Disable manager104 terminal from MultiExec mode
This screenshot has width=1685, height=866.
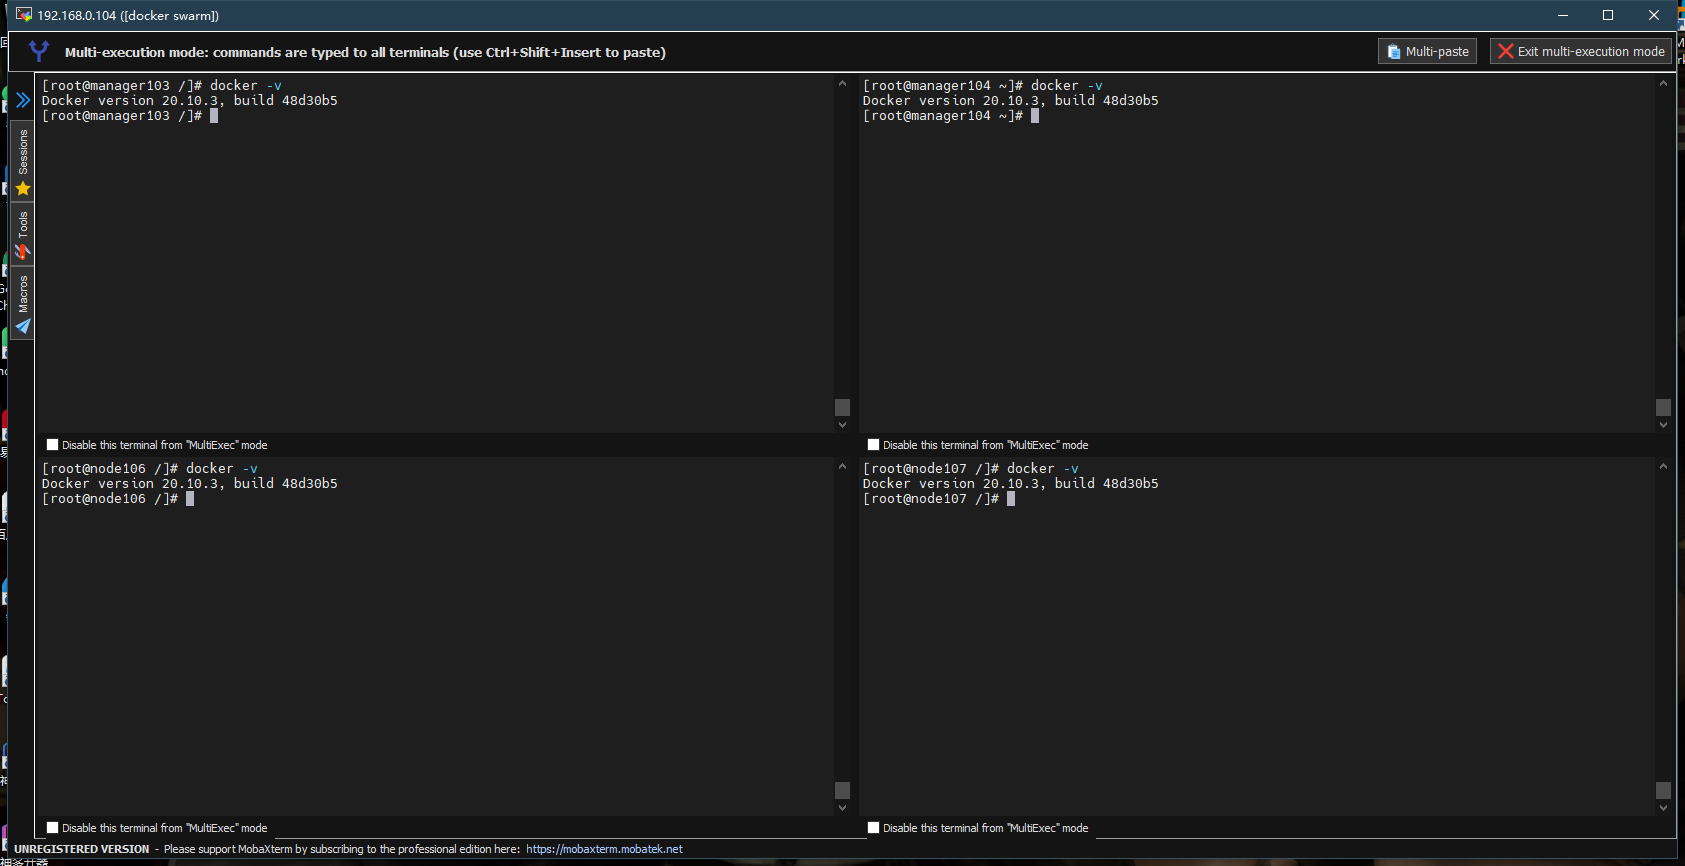[x=874, y=445]
